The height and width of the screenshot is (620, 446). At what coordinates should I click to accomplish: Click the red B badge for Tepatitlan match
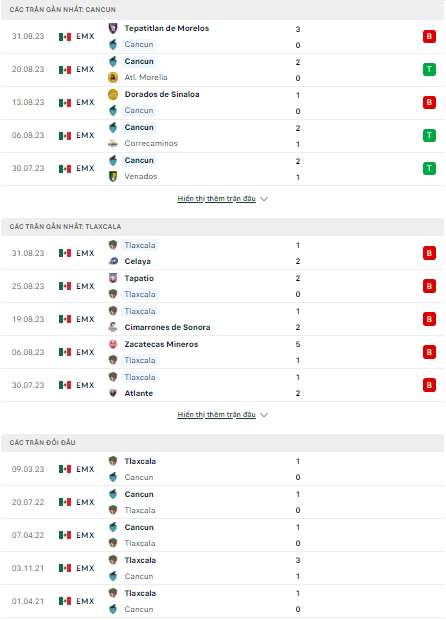tap(429, 36)
